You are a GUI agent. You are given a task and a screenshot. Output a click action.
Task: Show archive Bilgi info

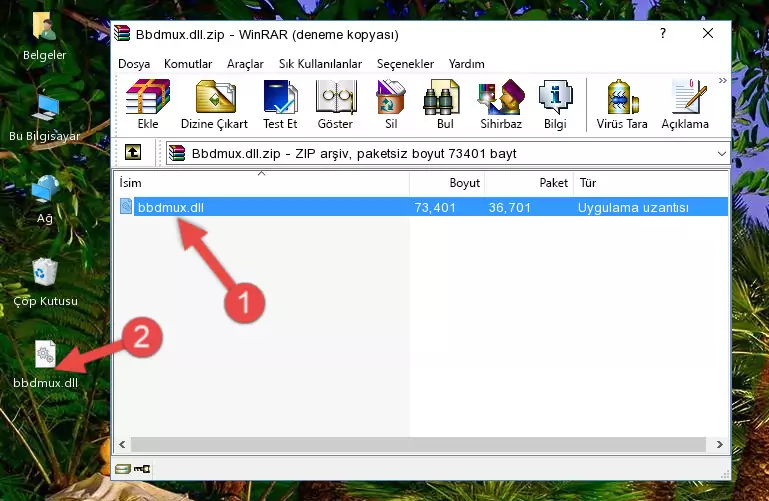pyautogui.click(x=555, y=104)
